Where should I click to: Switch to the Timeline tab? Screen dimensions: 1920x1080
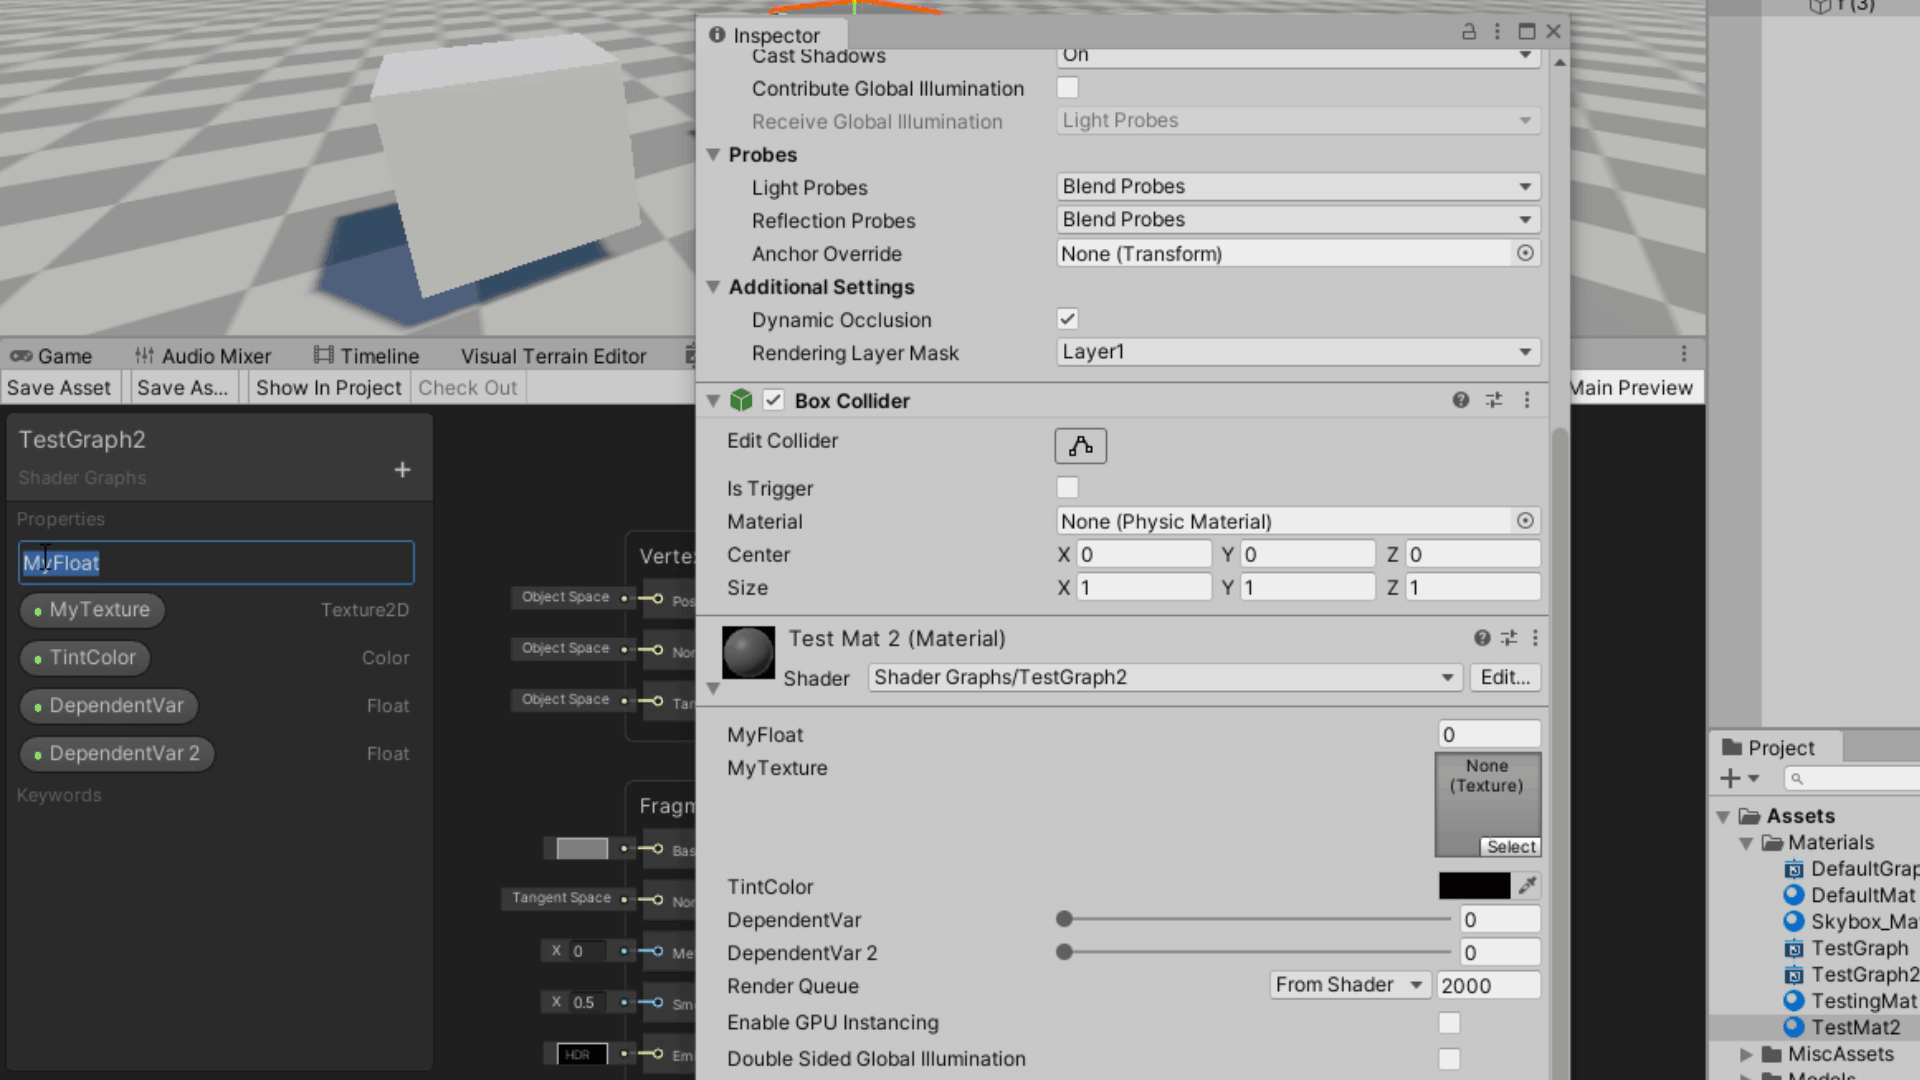366,356
